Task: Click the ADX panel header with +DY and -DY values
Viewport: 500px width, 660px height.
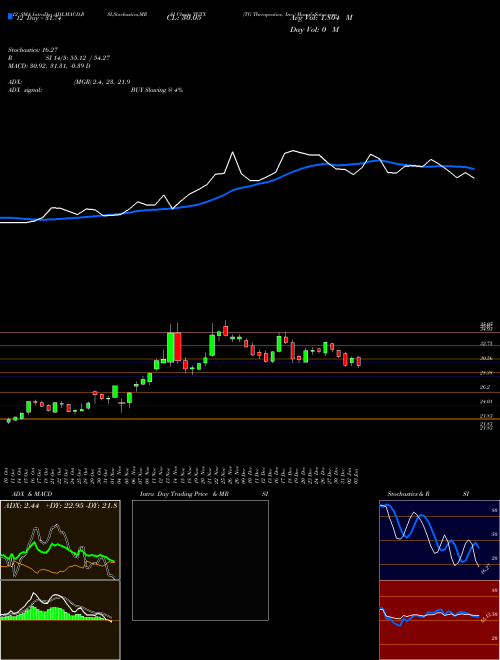Action: 61,505
